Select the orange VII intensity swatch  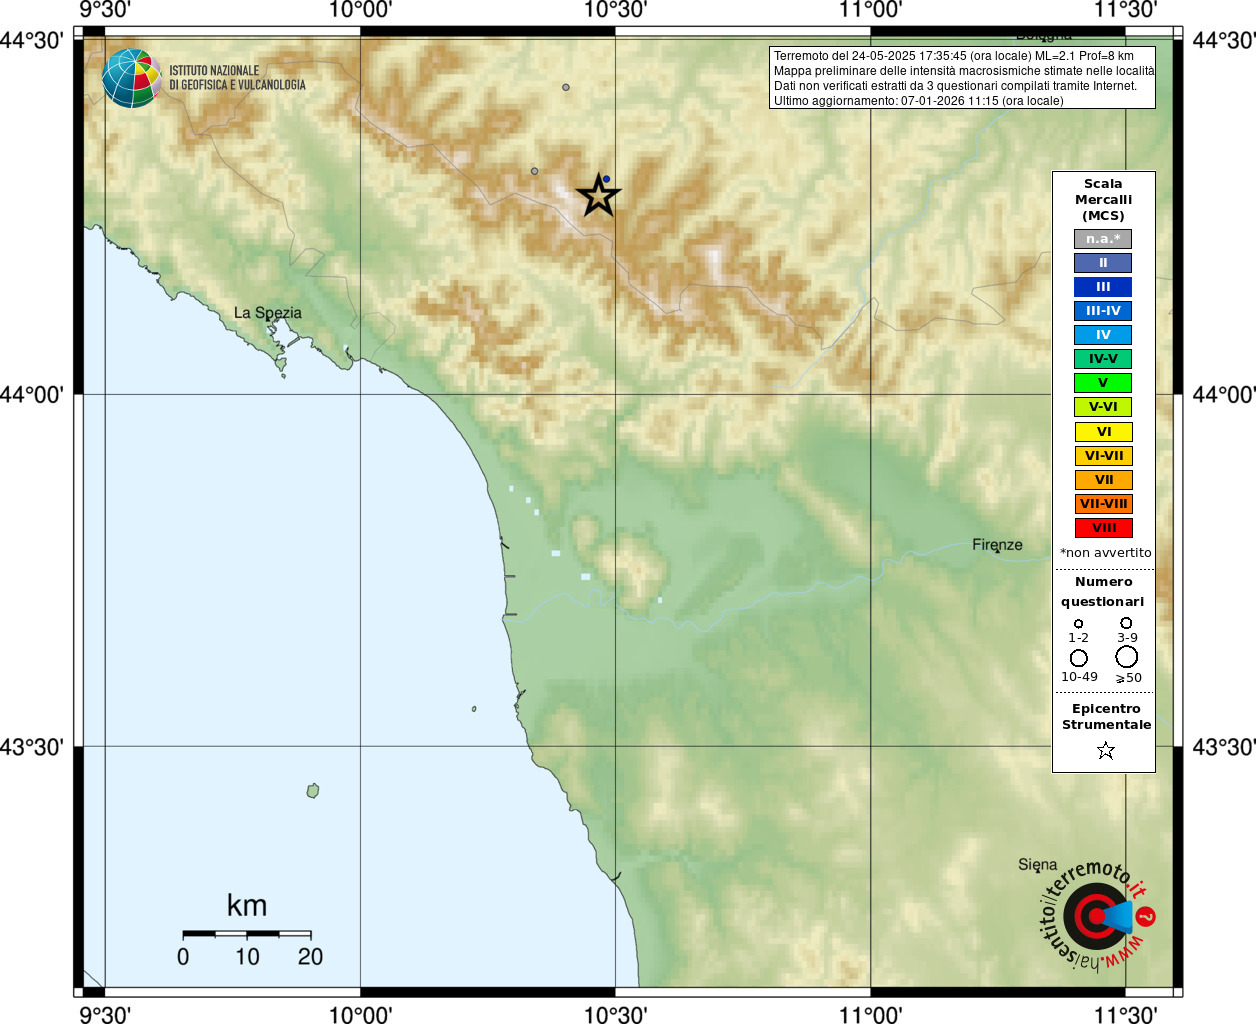[1103, 480]
